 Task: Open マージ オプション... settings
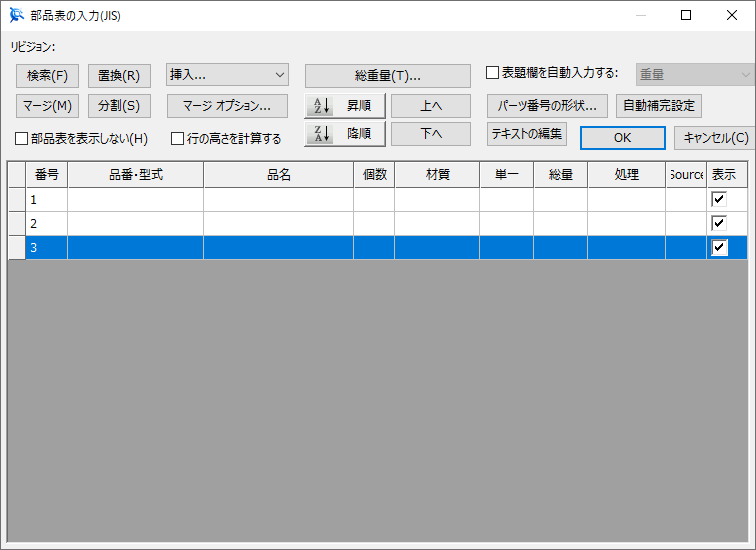[x=227, y=106]
